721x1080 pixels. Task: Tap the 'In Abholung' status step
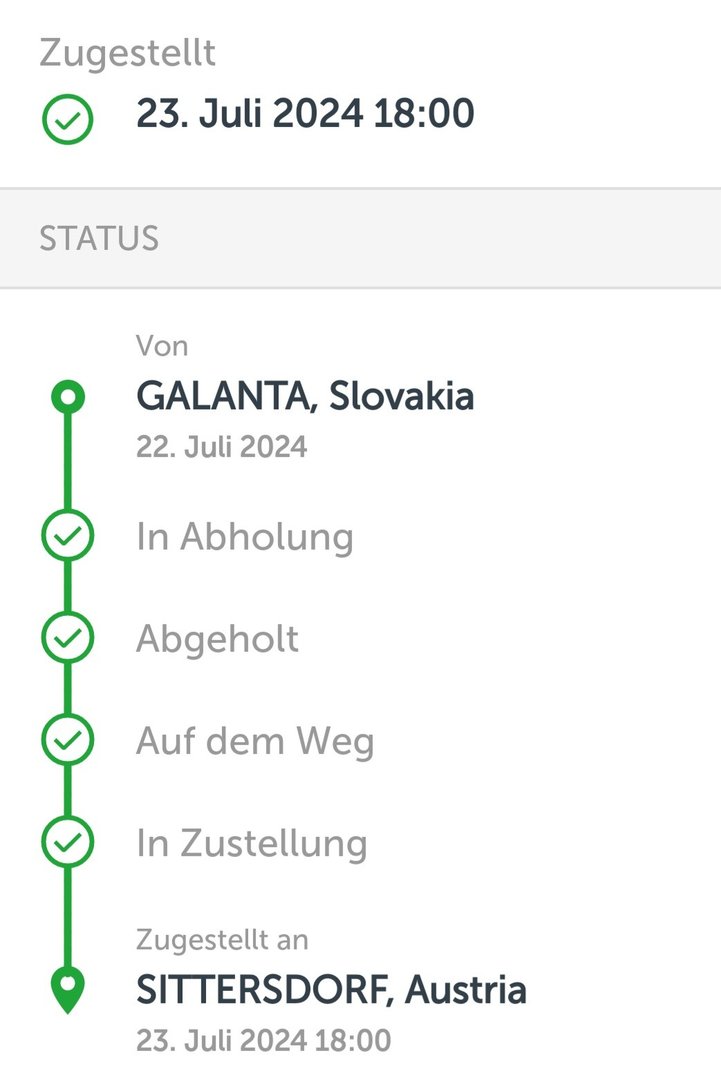coord(244,537)
